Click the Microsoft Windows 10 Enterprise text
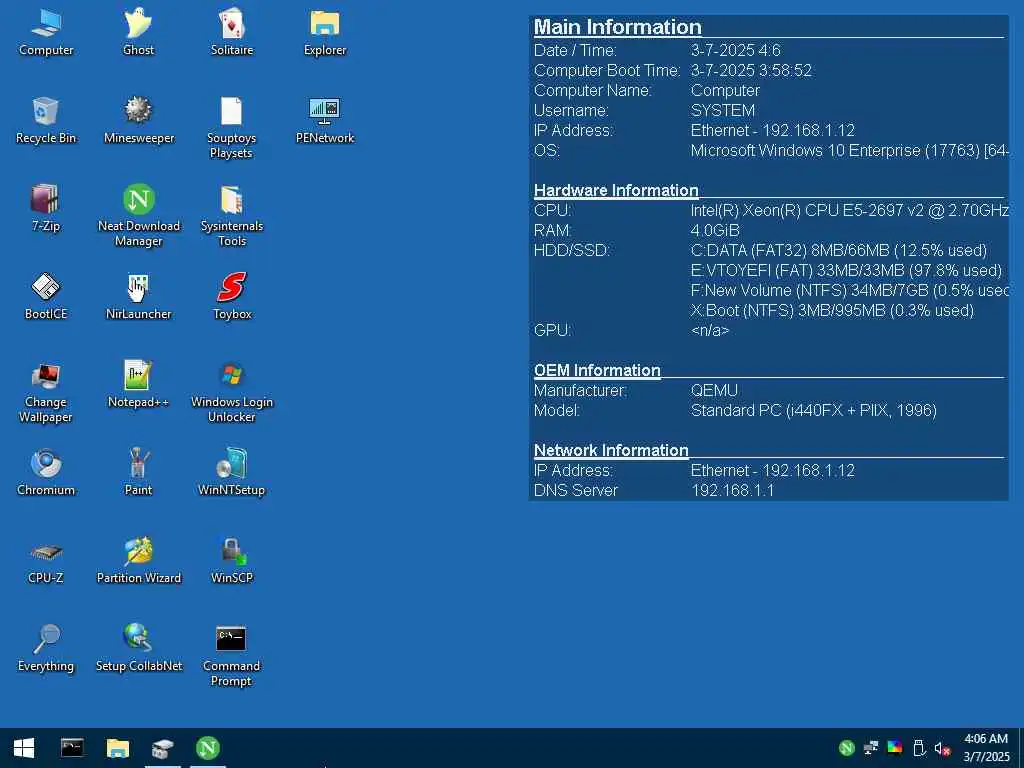 point(850,150)
